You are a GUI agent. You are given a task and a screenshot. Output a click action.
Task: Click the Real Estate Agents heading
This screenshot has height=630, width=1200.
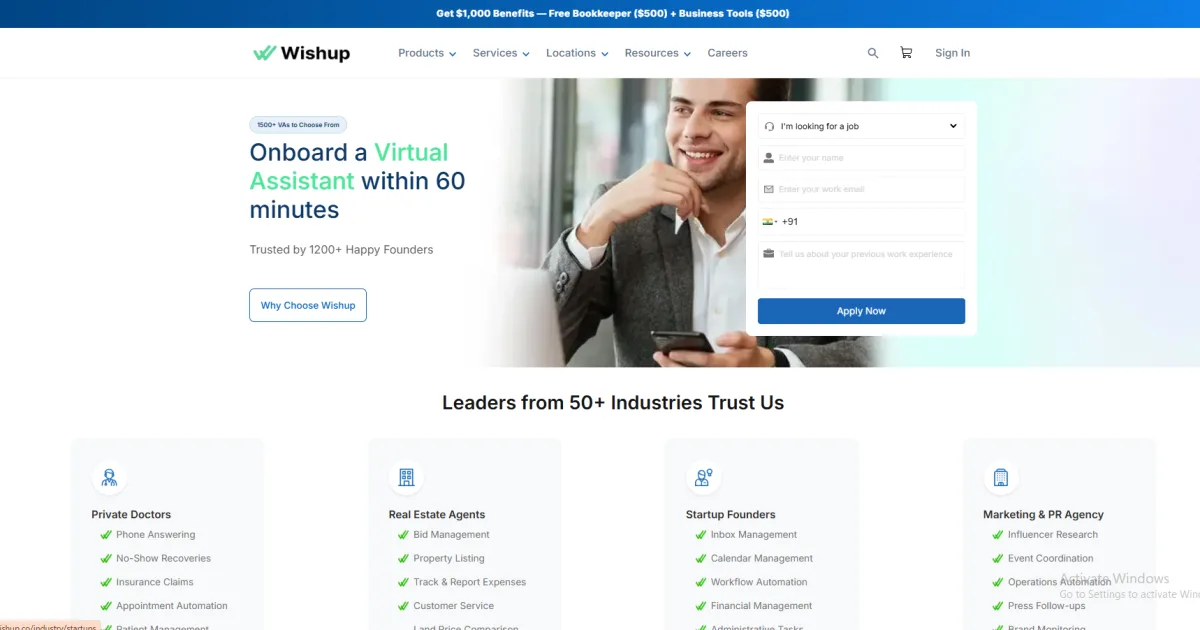click(x=437, y=515)
